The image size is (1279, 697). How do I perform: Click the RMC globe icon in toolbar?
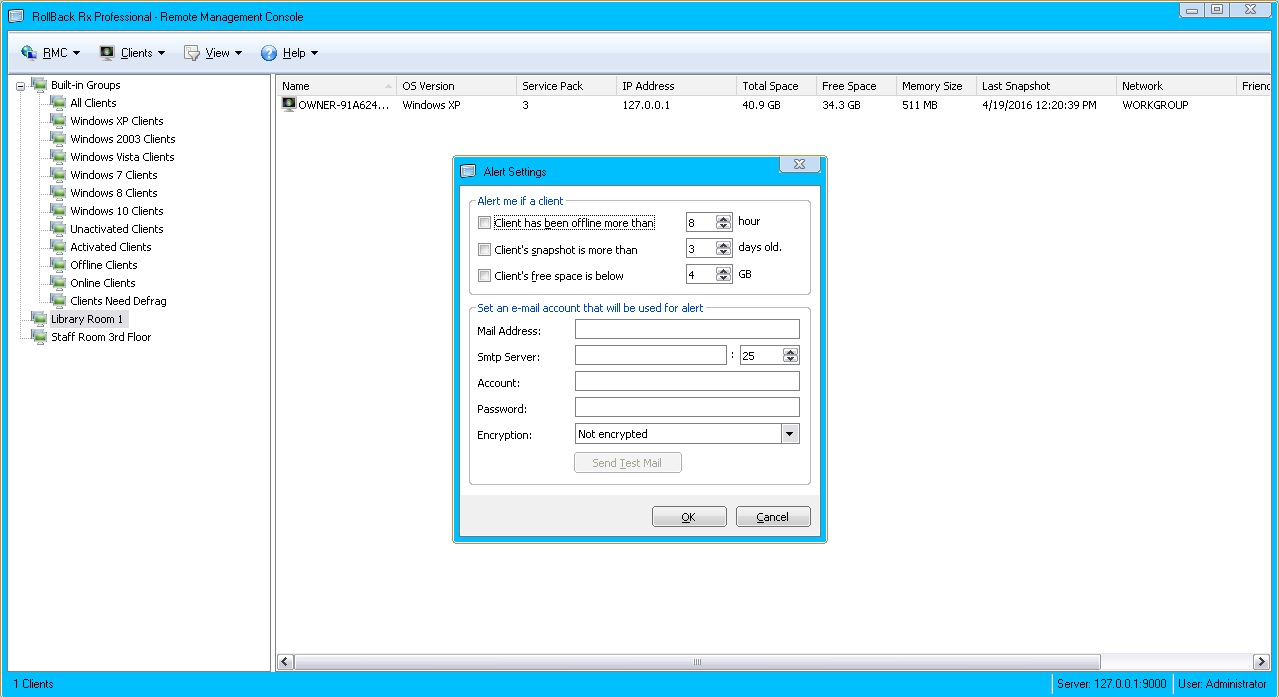click(x=29, y=53)
